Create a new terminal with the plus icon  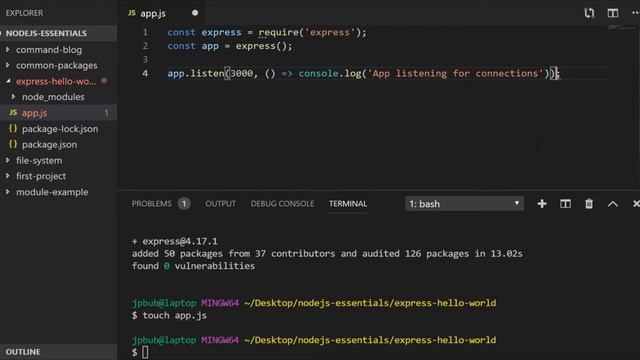tap(542, 204)
